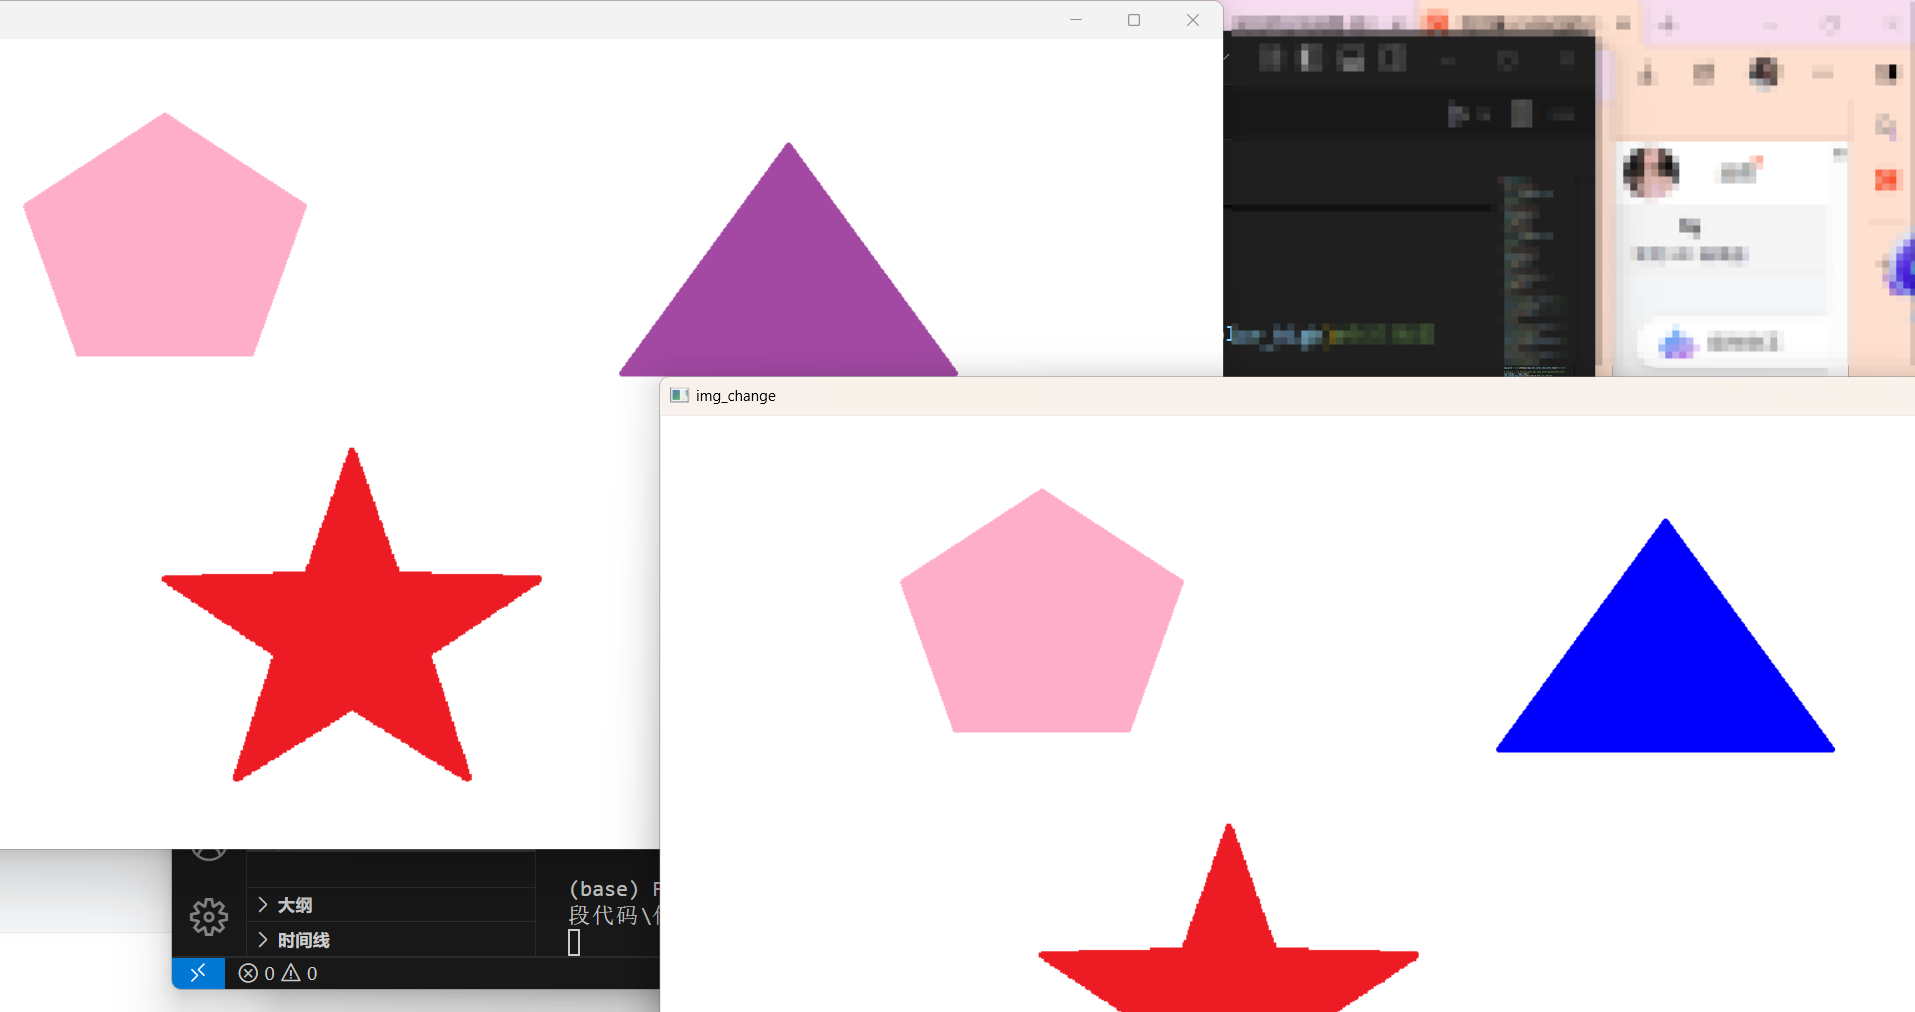This screenshot has width=1915, height=1012.
Task: Close the original image window
Action: pyautogui.click(x=1193, y=20)
